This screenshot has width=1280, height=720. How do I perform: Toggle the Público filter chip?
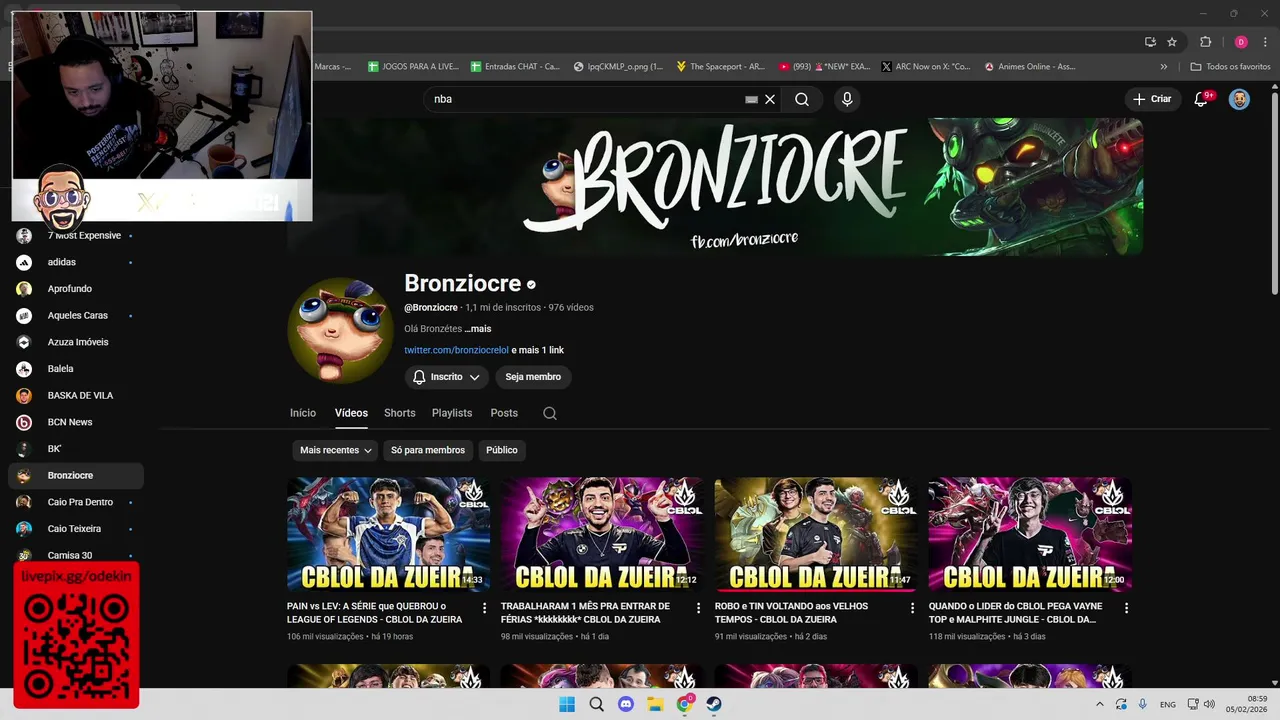(502, 450)
